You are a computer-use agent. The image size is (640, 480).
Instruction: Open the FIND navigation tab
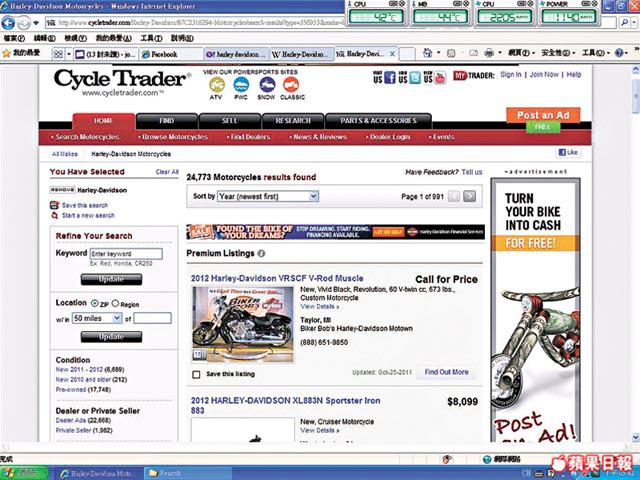pyautogui.click(x=167, y=121)
